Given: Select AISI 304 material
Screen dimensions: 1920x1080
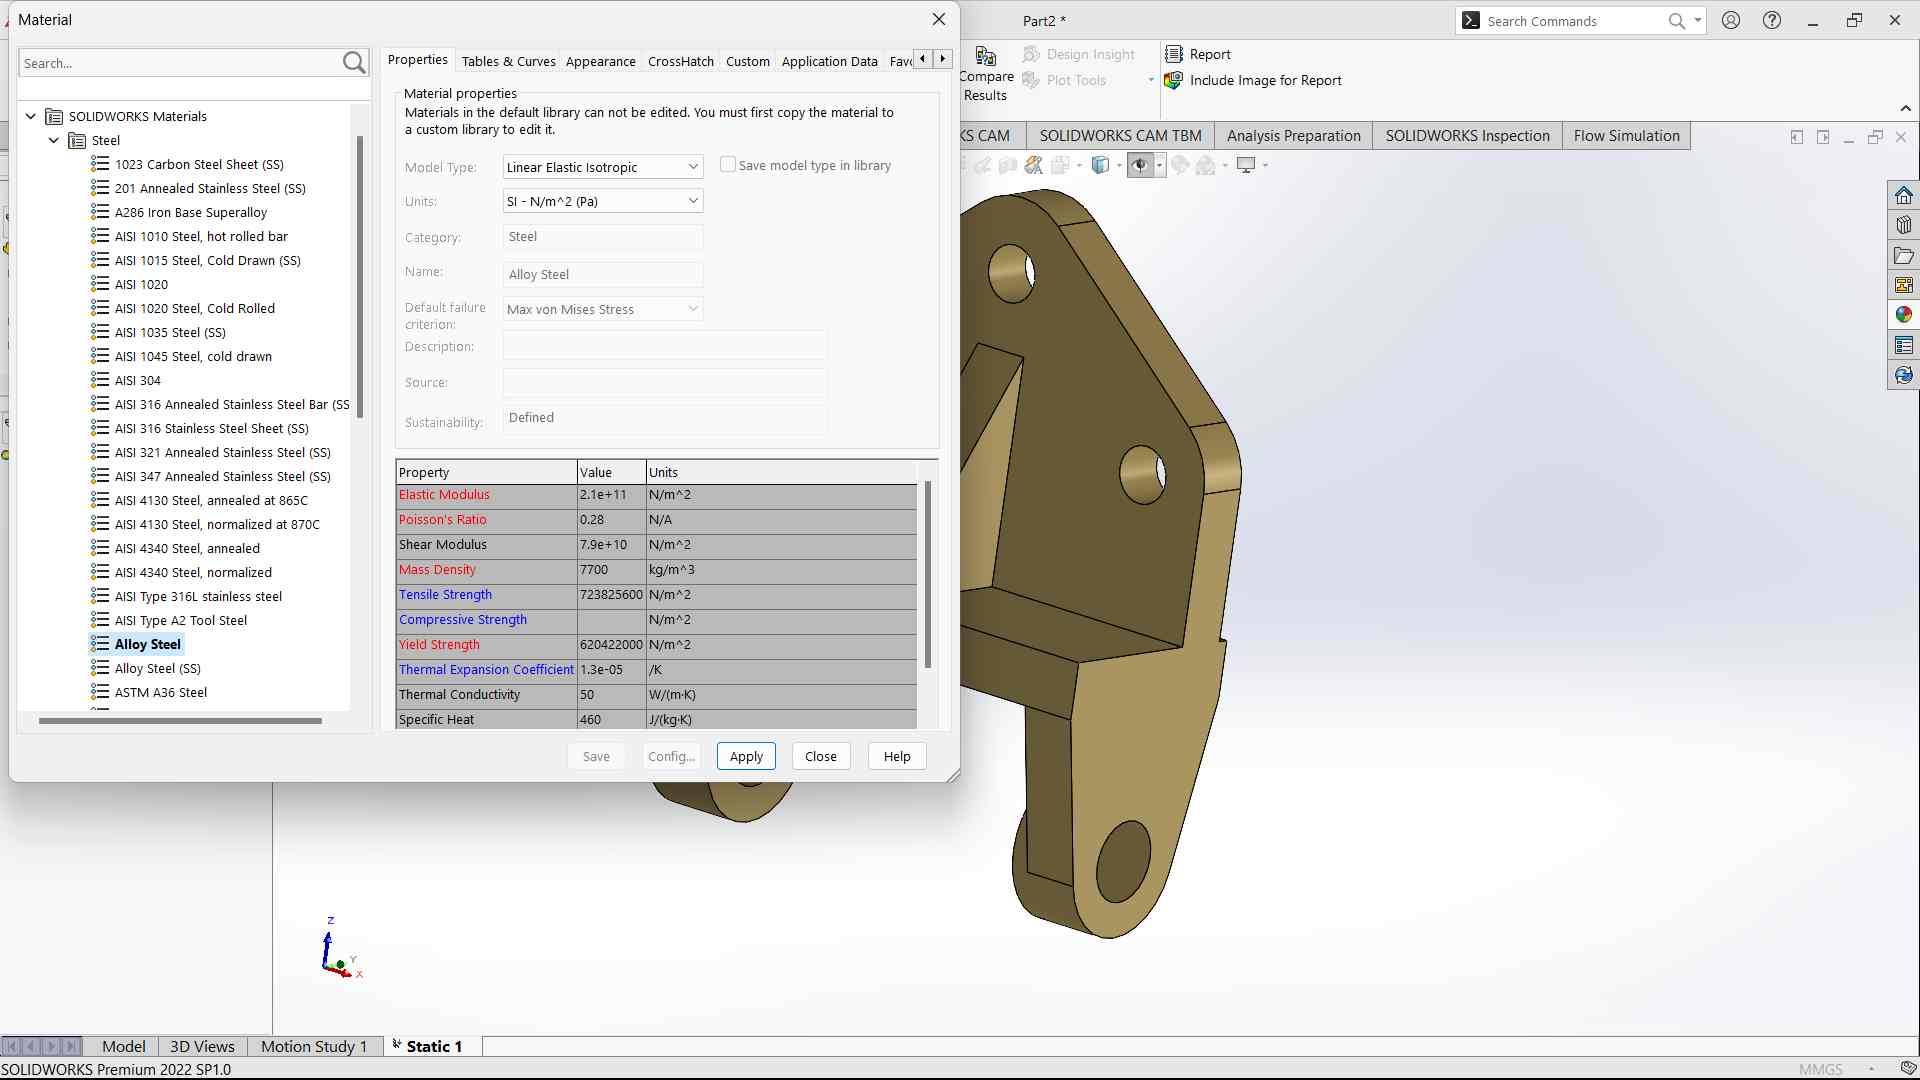Looking at the screenshot, I should pos(138,381).
